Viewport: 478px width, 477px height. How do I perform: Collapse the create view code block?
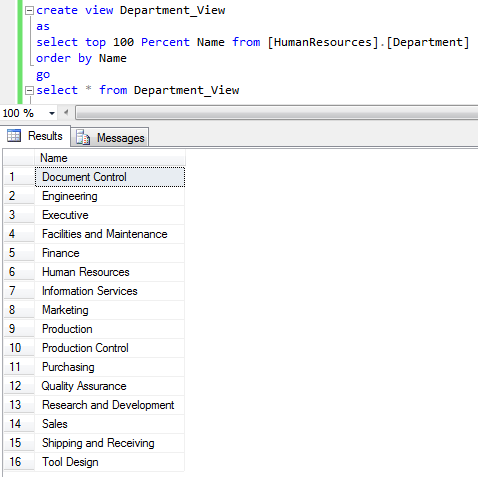[30, 10]
